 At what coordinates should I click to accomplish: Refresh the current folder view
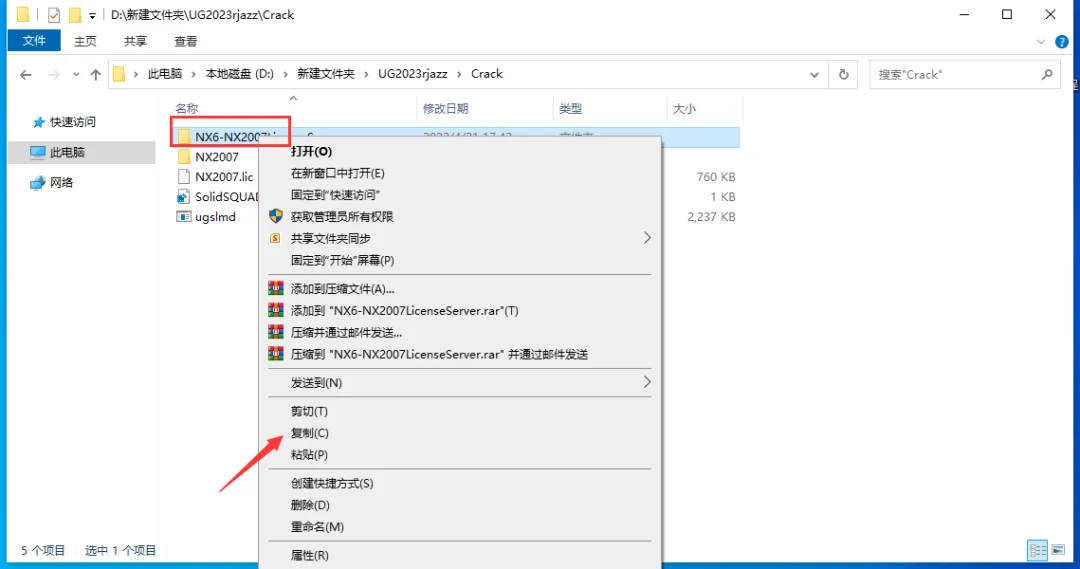pos(844,74)
